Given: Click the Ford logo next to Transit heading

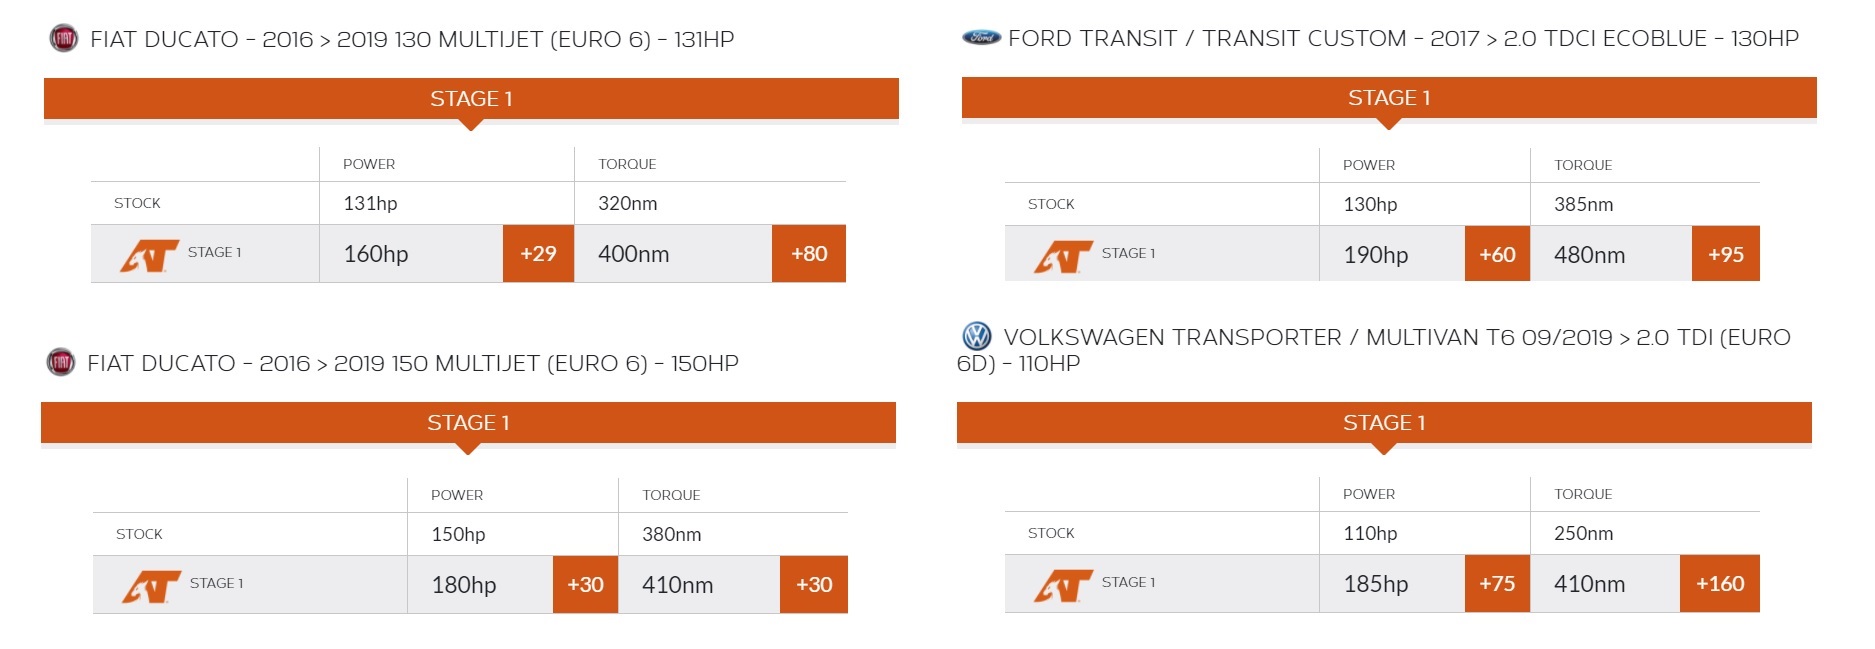Looking at the screenshot, I should (981, 38).
